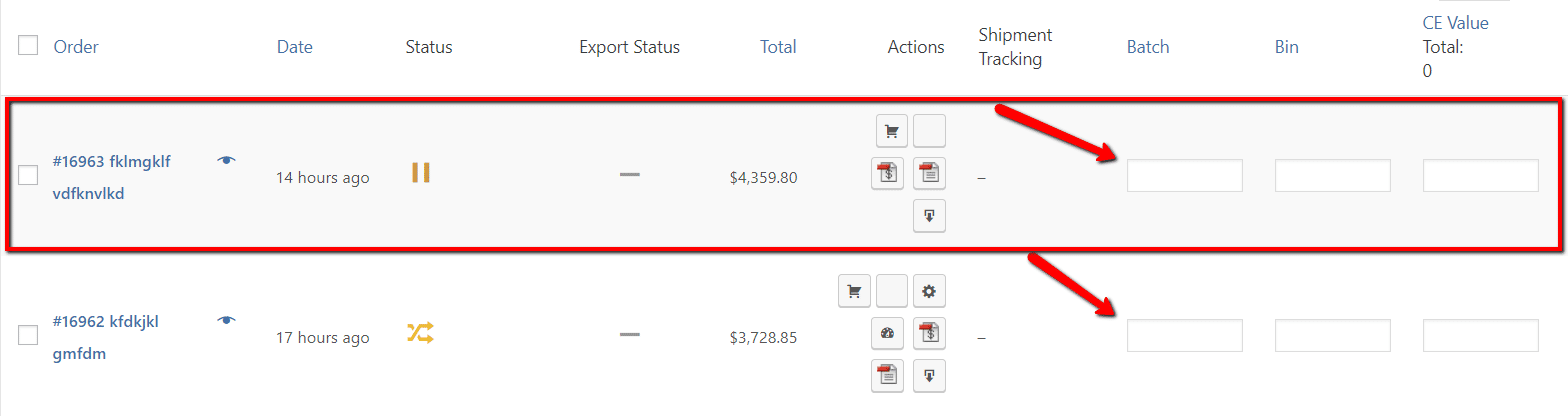Image resolution: width=1568 pixels, height=416 pixels.
Task: Open PDF invoice icon for order #16963
Action: 888,173
